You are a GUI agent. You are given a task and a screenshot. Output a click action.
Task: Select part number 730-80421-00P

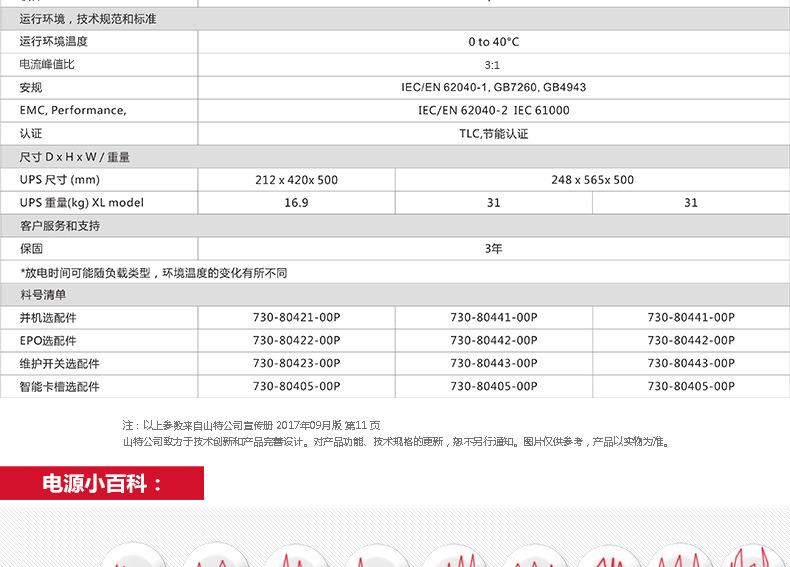point(296,318)
